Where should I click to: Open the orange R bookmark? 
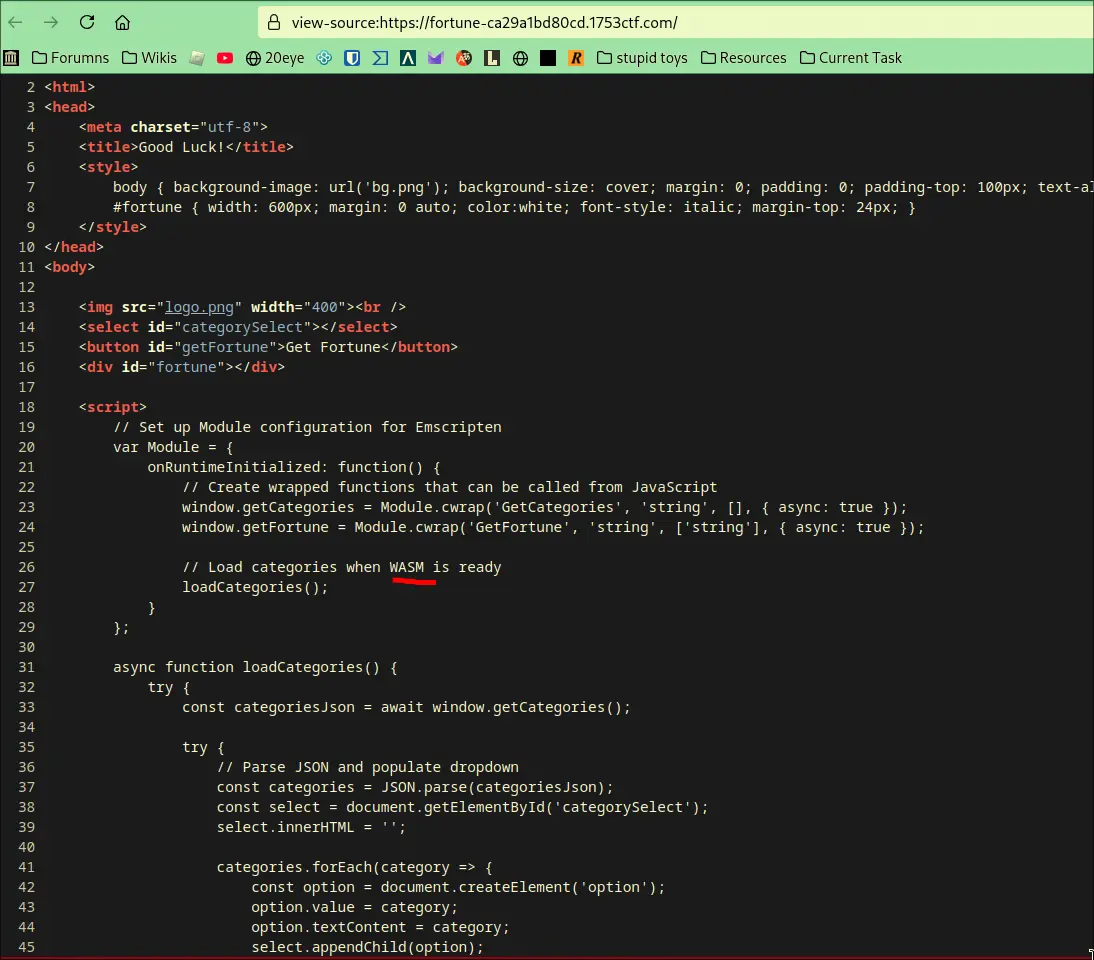575,58
